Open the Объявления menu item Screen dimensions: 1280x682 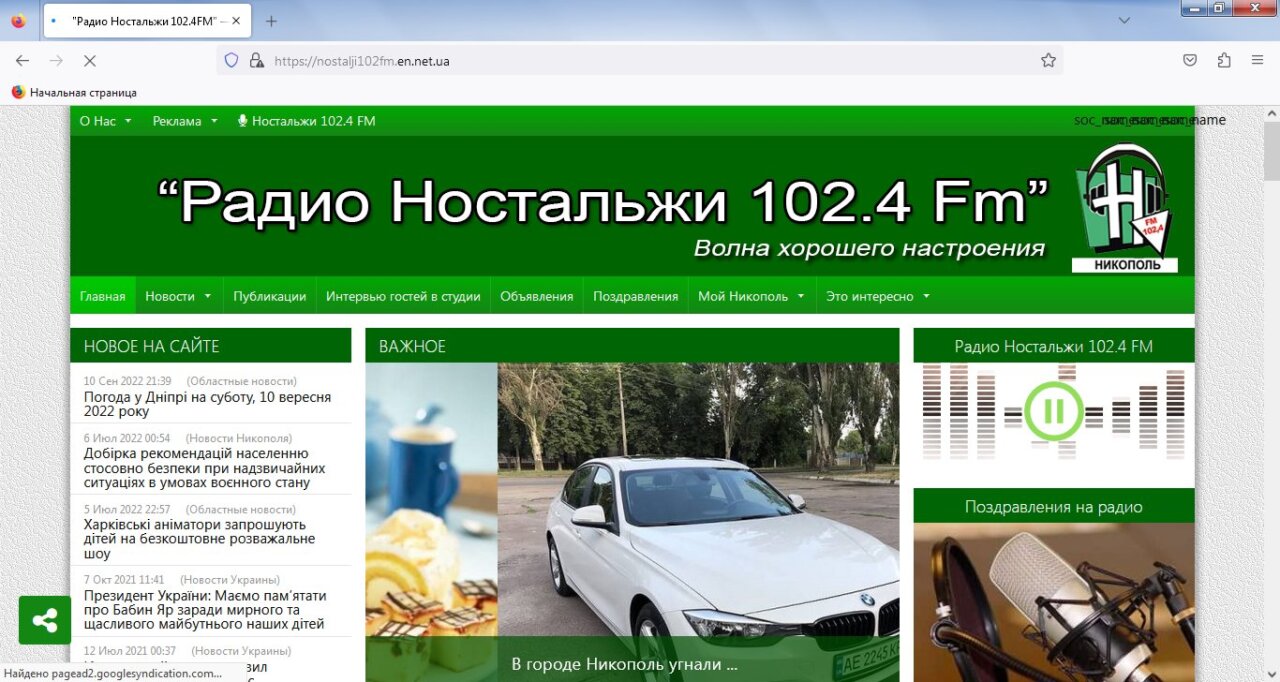[537, 296]
